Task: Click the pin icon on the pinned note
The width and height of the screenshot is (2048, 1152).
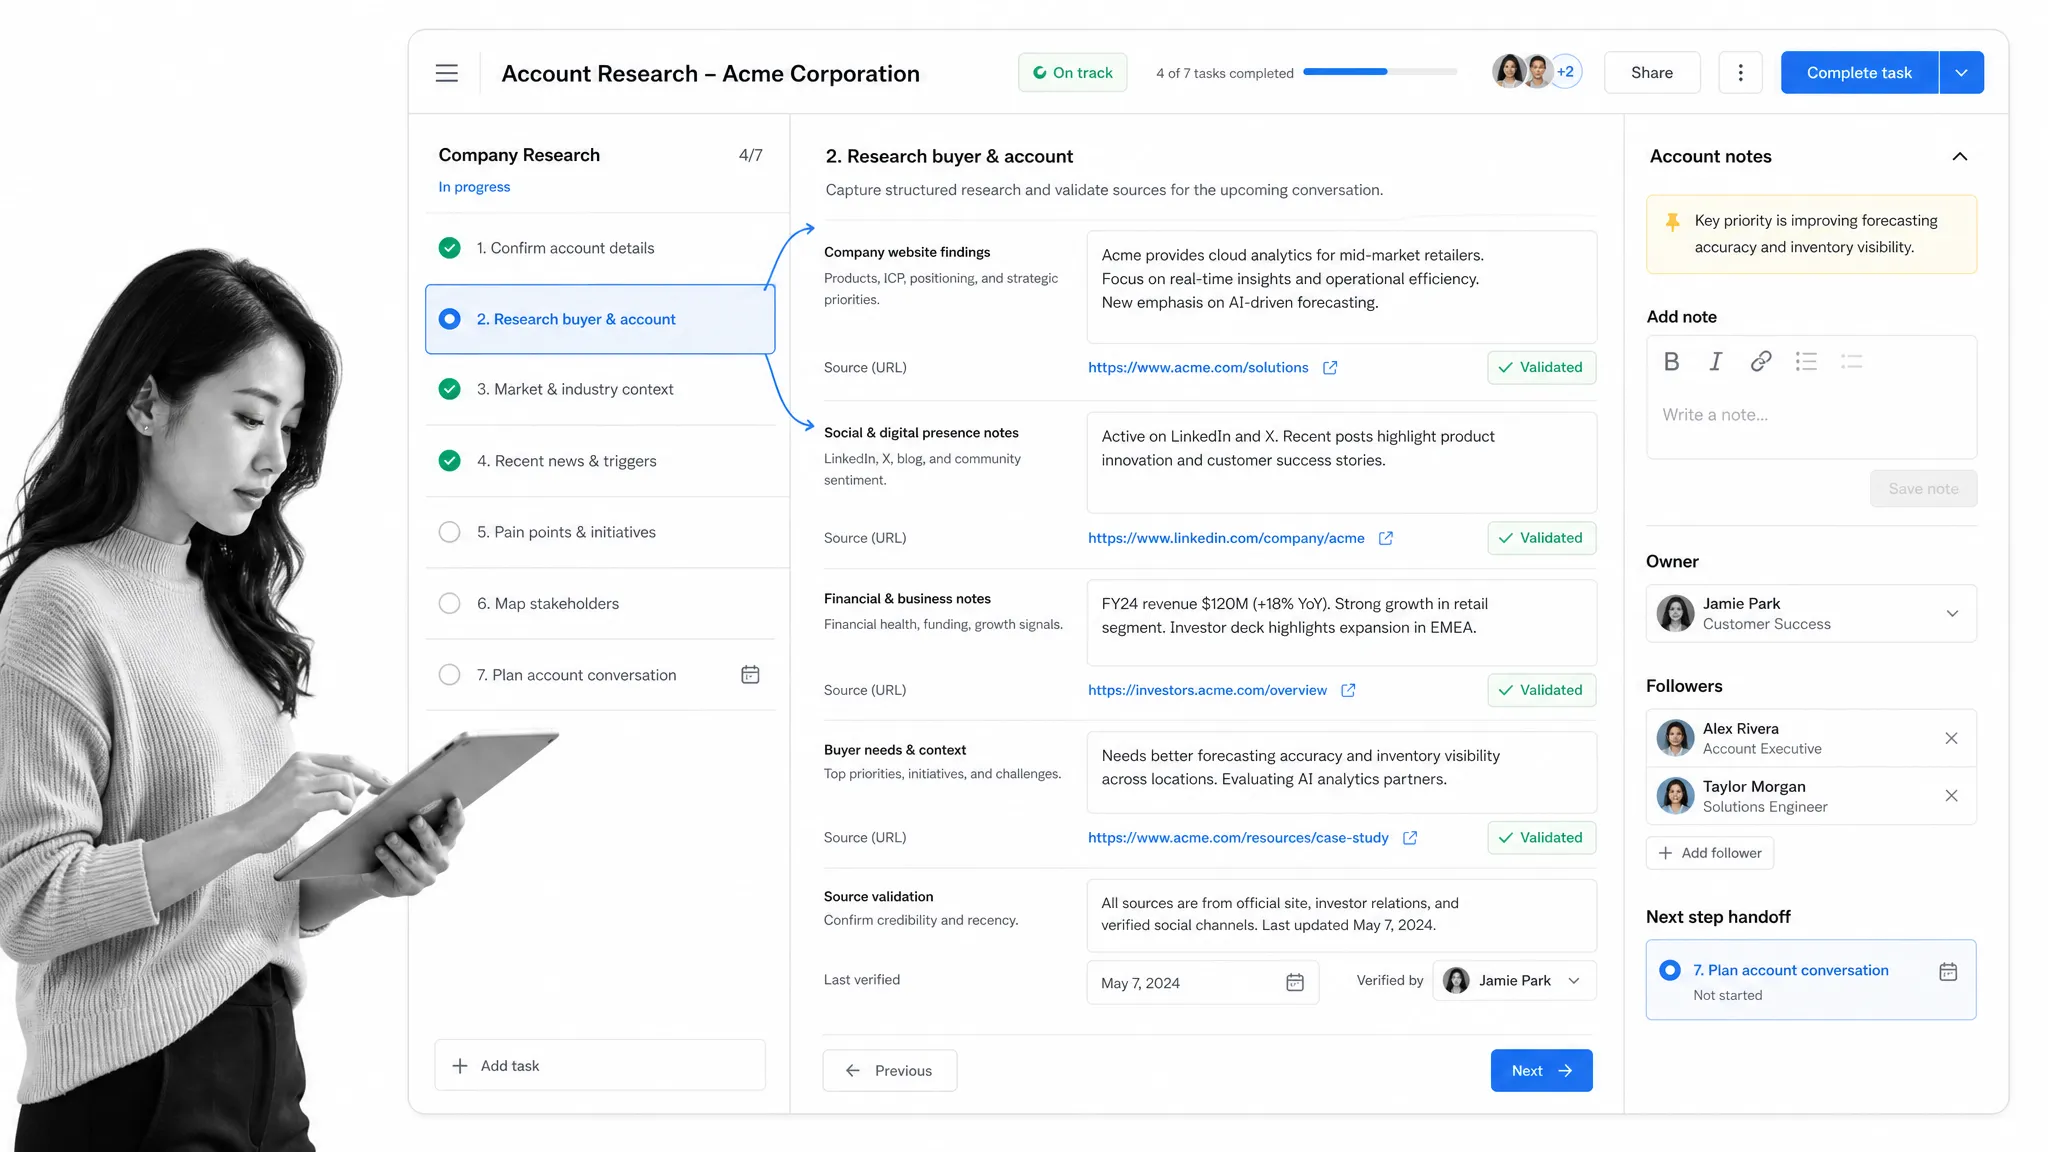Action: click(x=1672, y=221)
